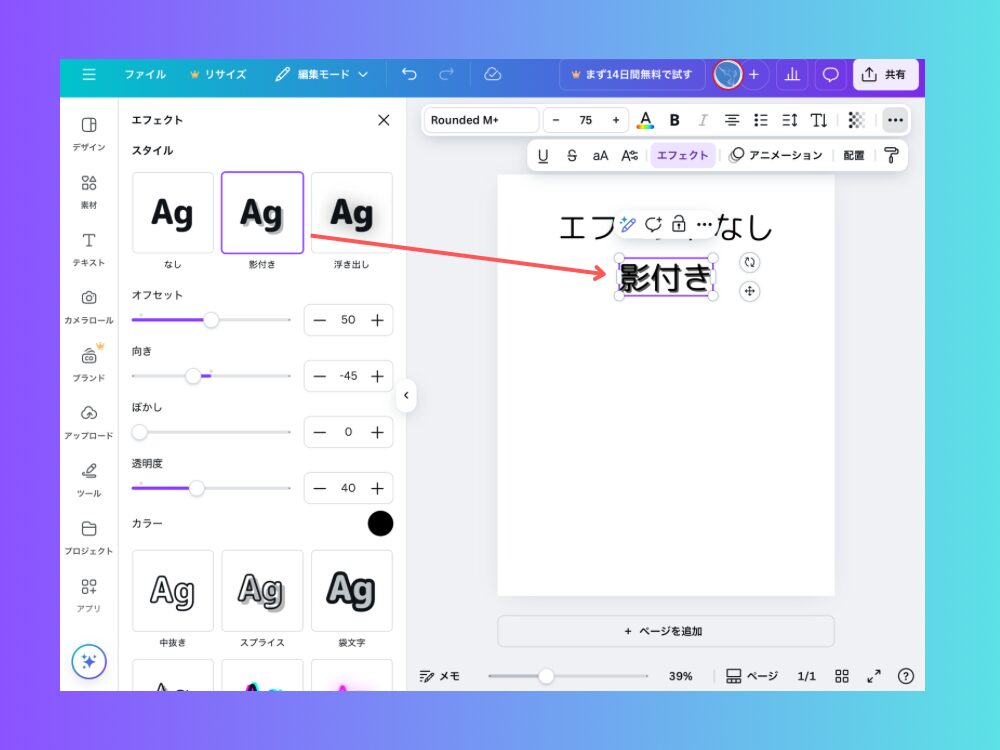
Task: Open the Rounded M+ font selector
Action: tap(482, 120)
